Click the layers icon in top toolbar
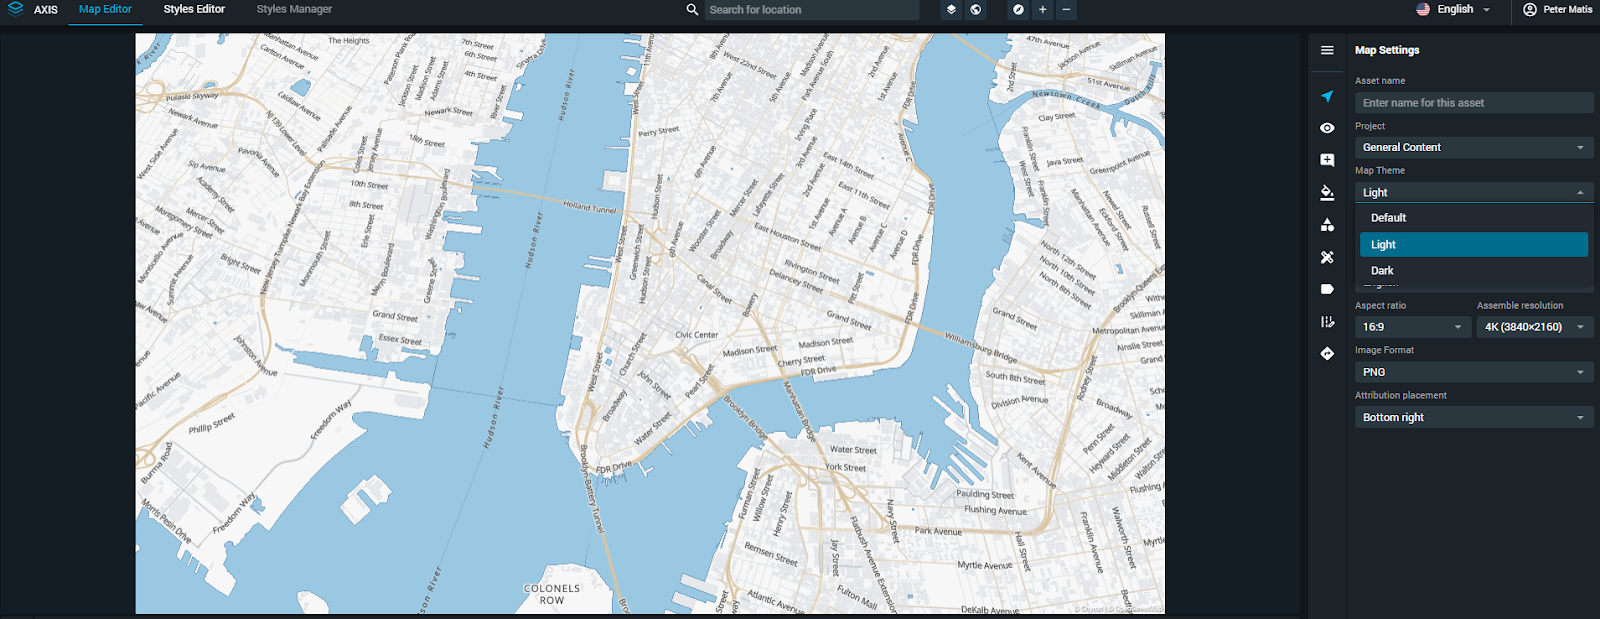The width and height of the screenshot is (1600, 619). pos(951,10)
